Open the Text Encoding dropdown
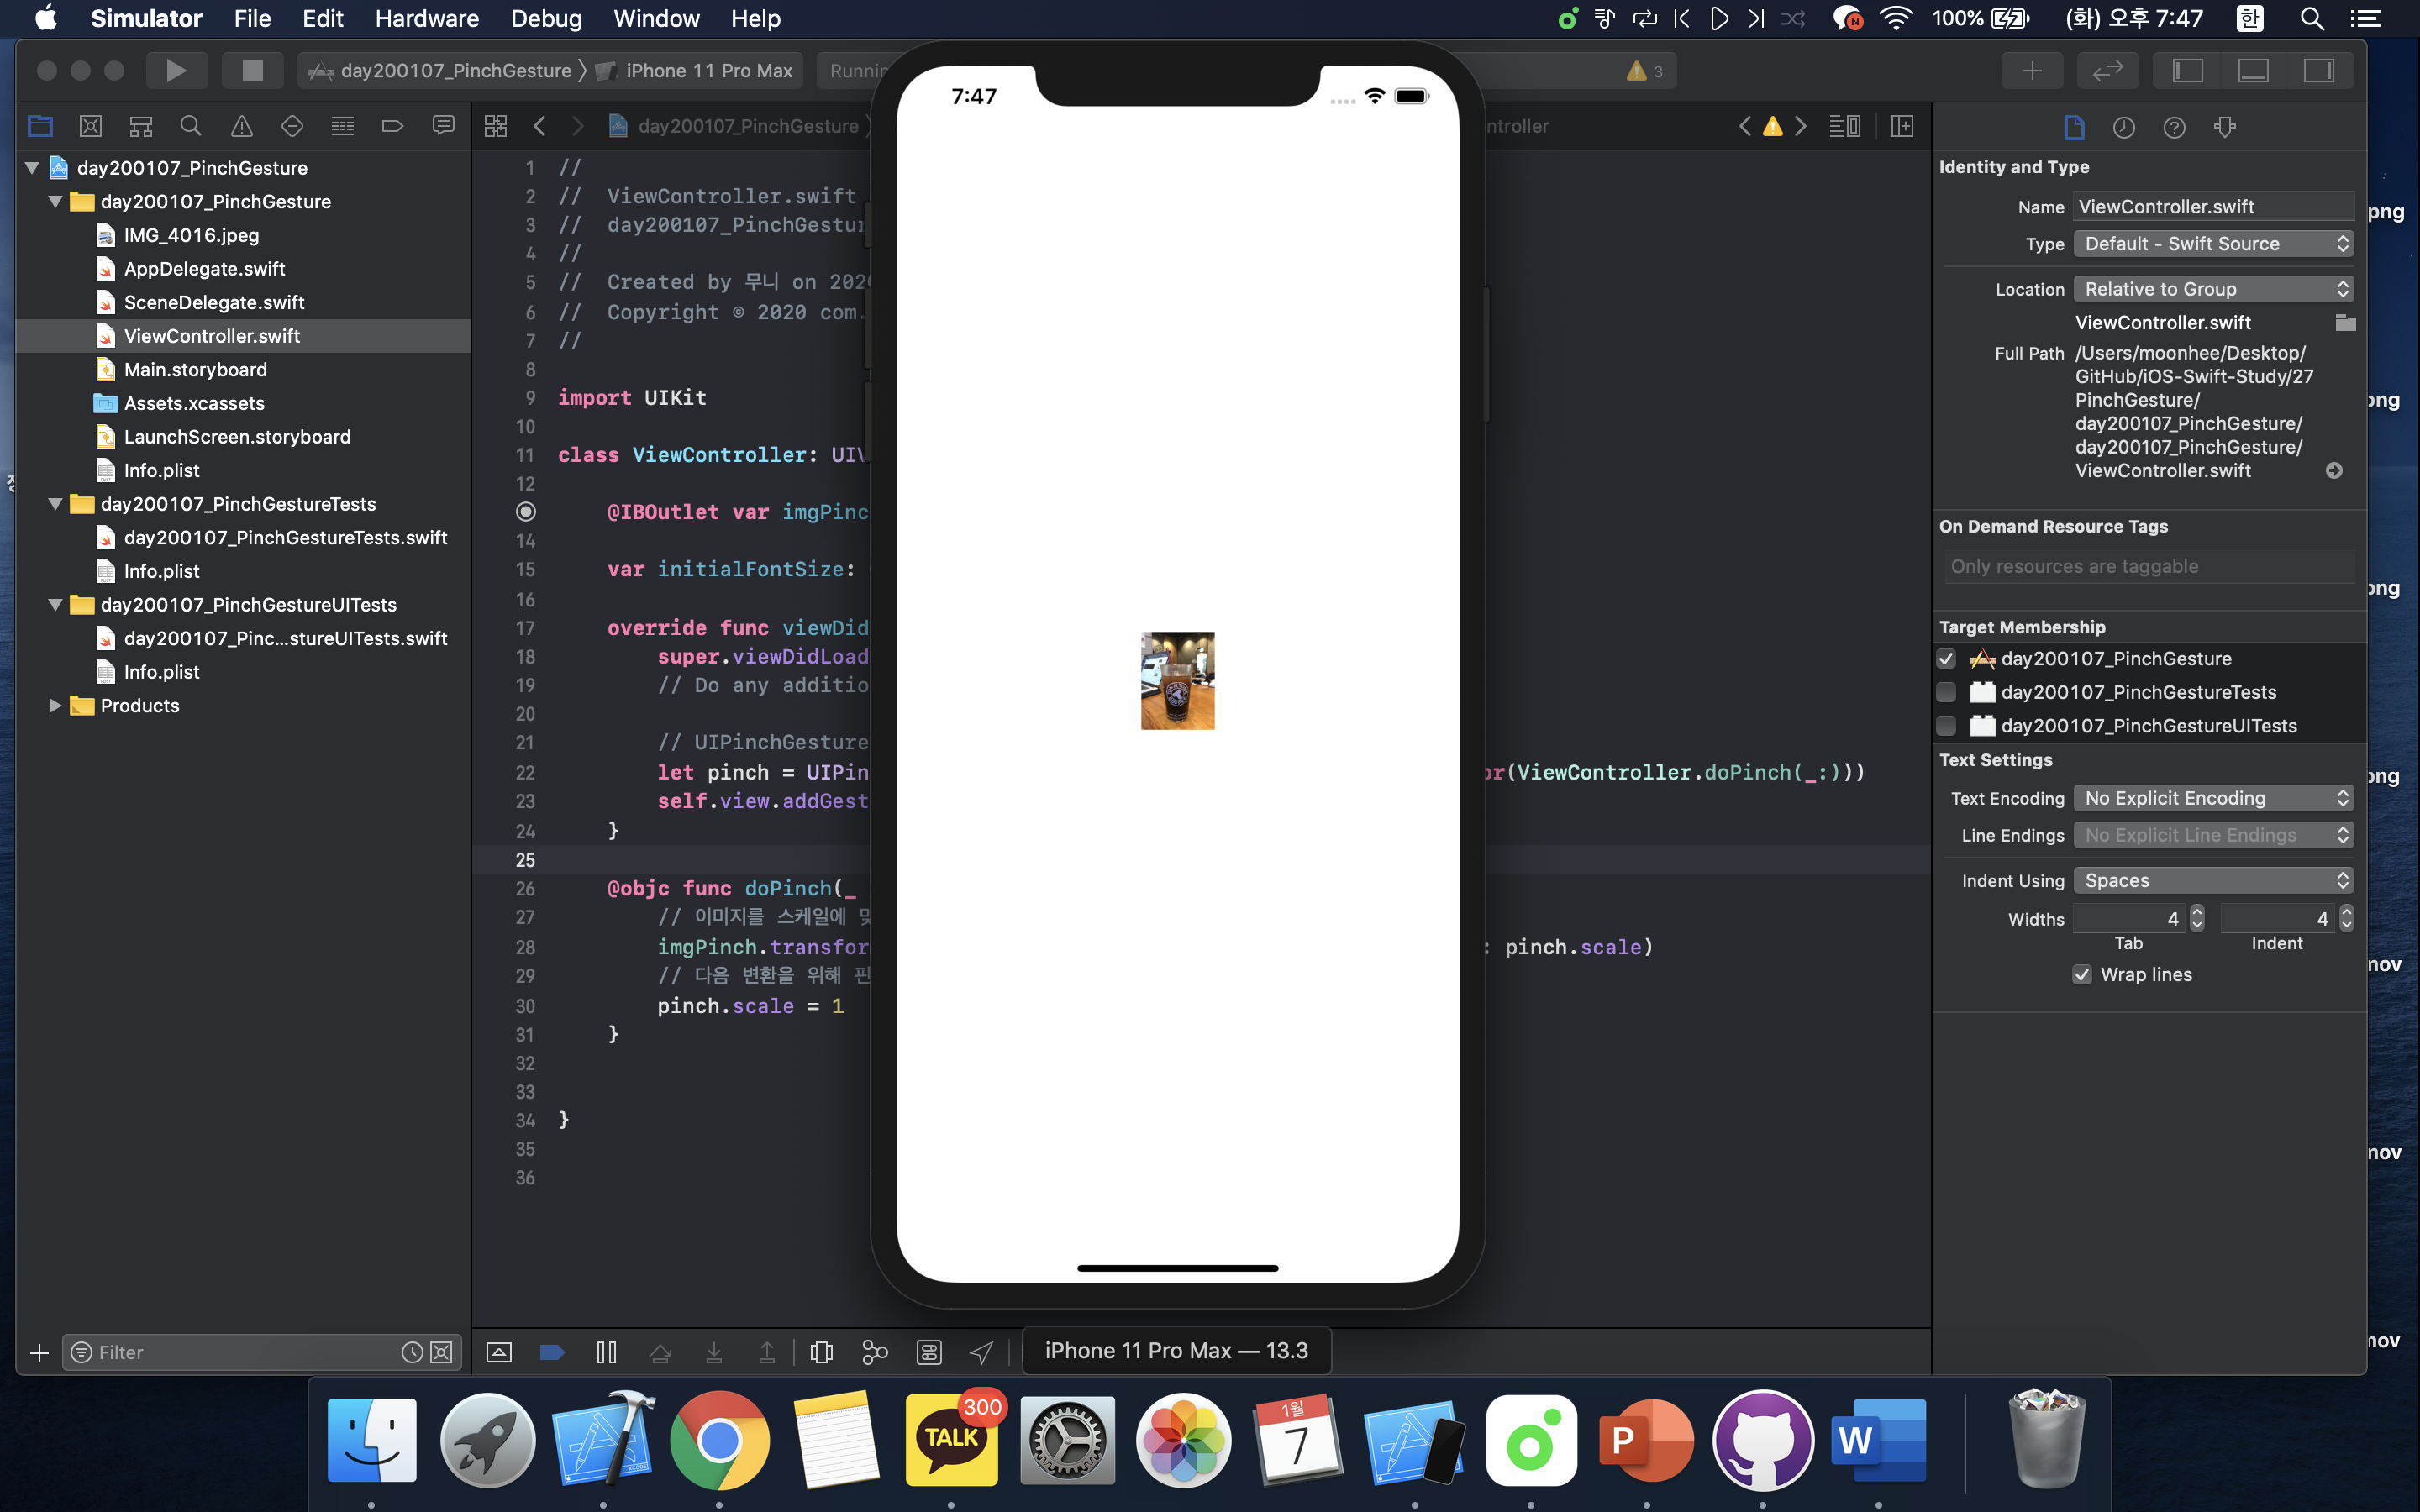This screenshot has height=1512, width=2420. pyautogui.click(x=2213, y=798)
